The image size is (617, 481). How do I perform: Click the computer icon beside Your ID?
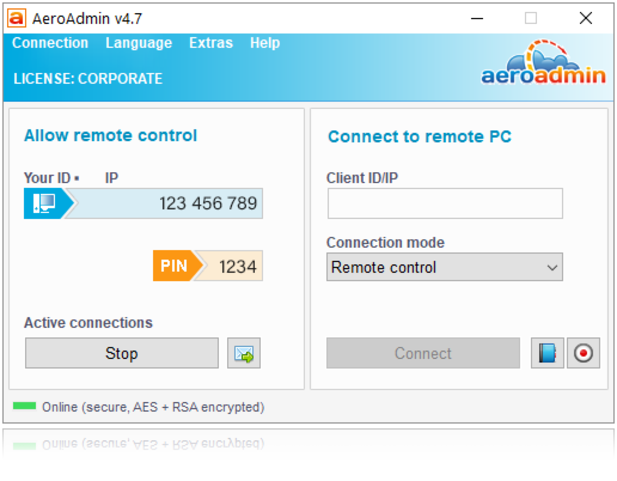[45, 203]
